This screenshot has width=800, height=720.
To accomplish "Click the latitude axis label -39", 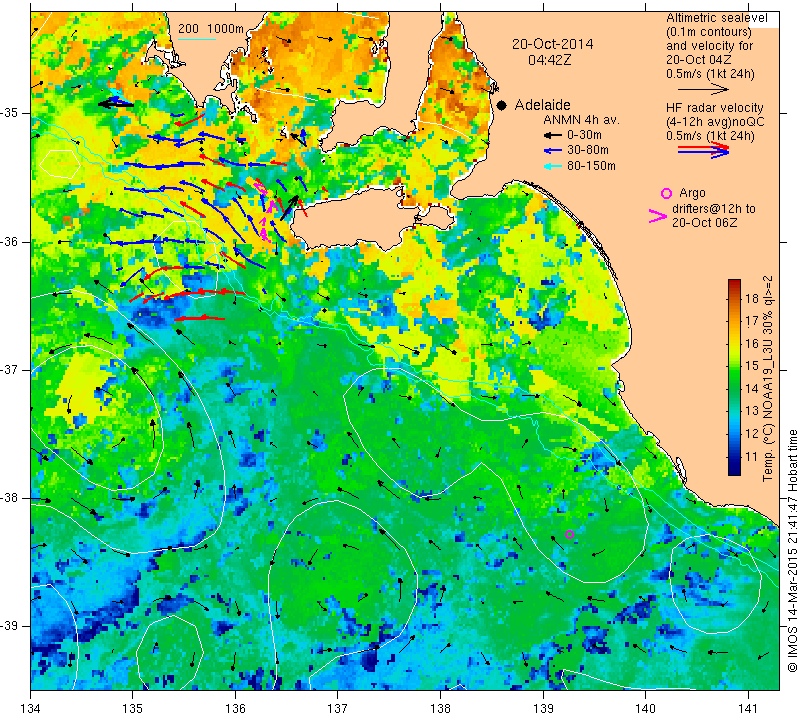I will click(10, 626).
